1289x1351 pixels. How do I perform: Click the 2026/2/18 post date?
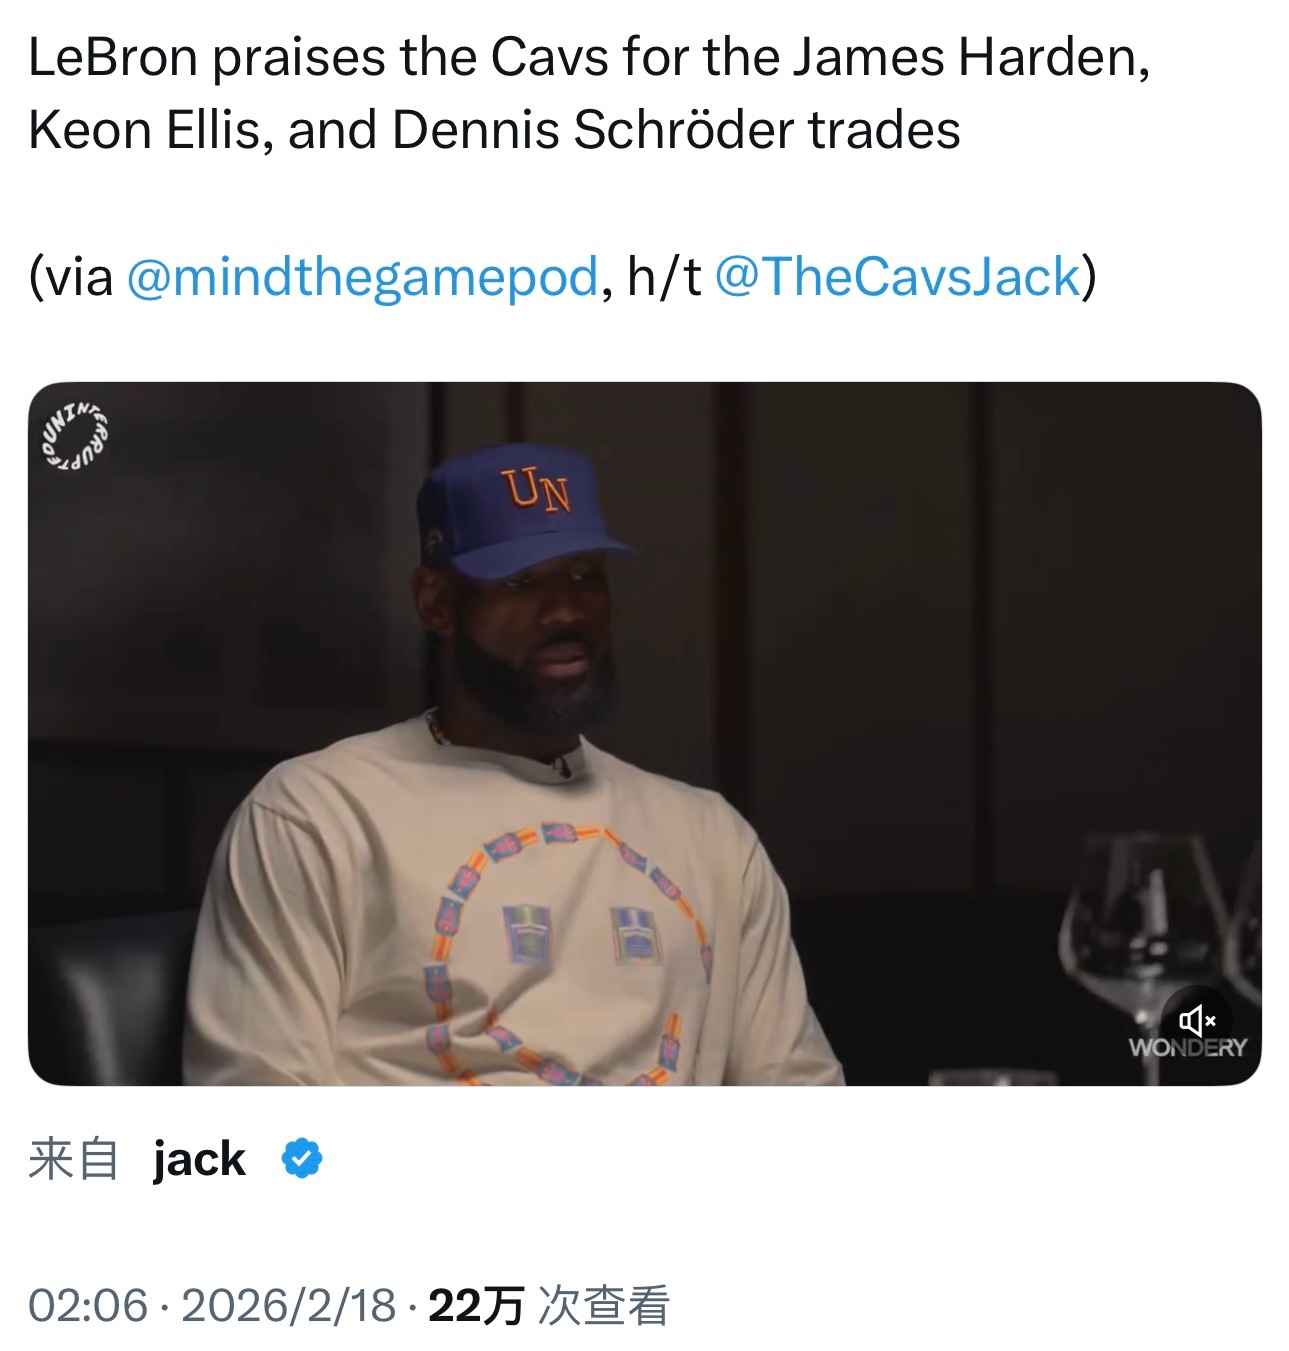point(289,1305)
